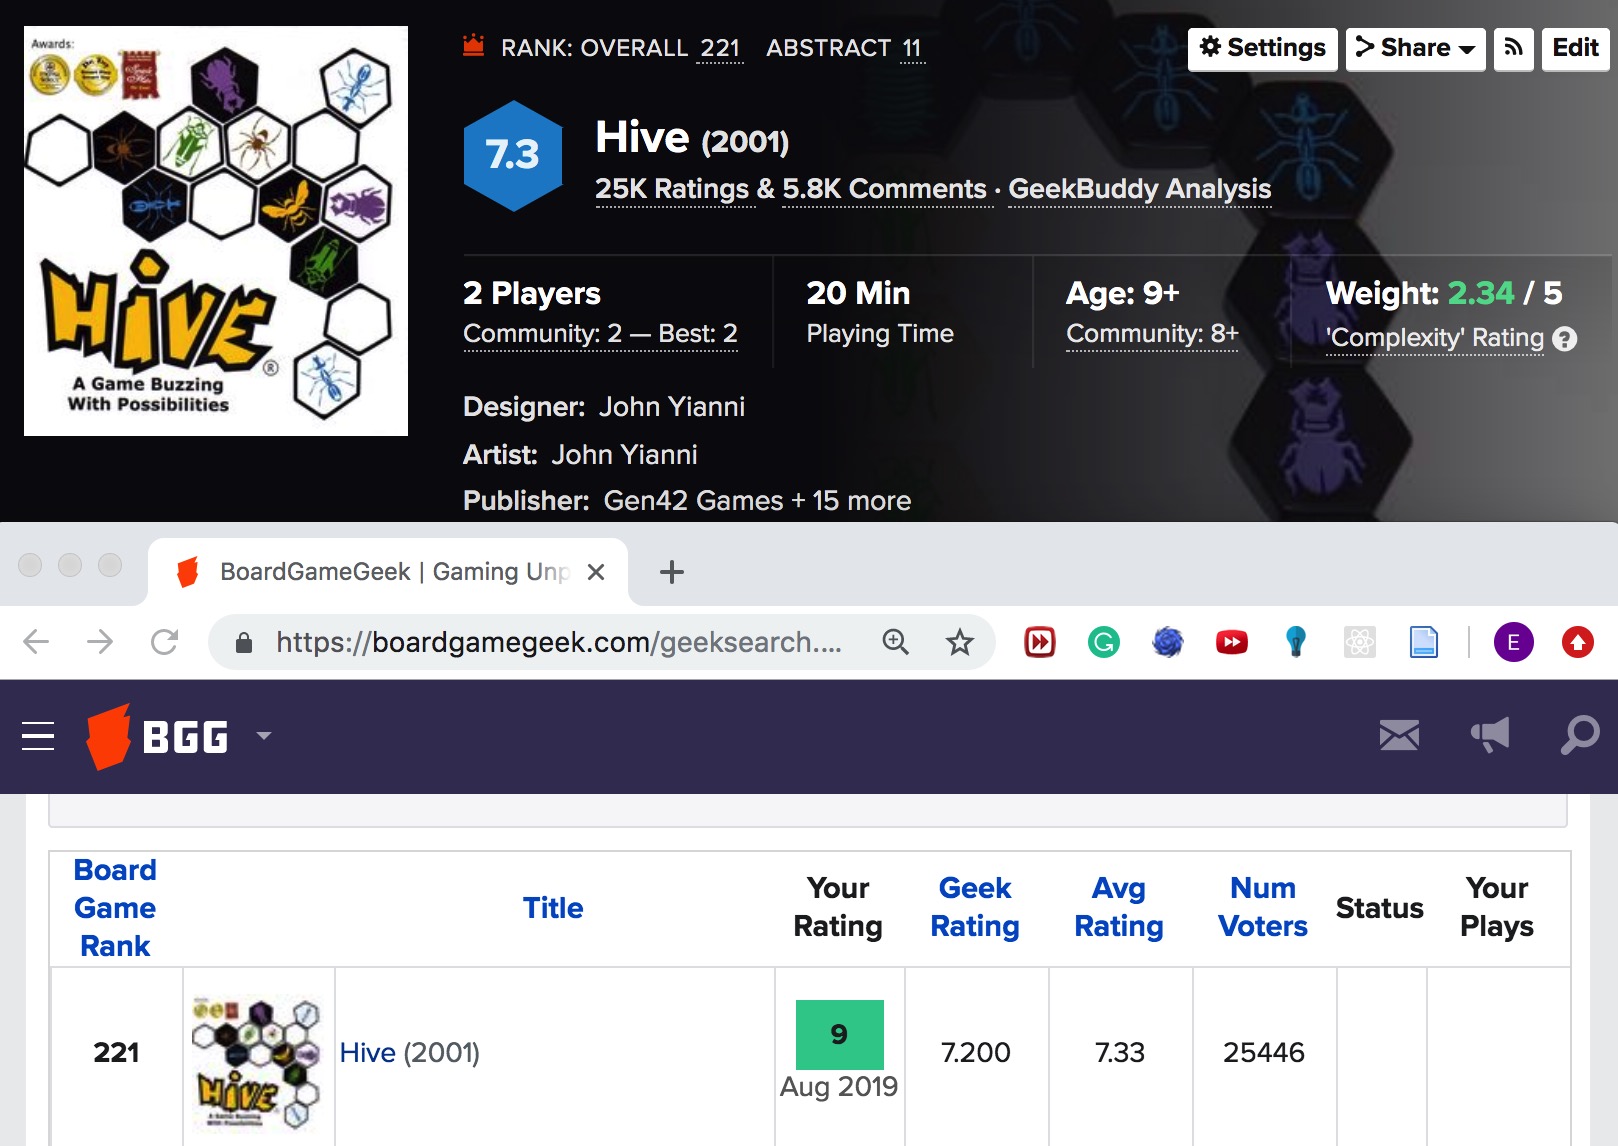Close the BoardGameGeek tab
This screenshot has width=1618, height=1146.
pyautogui.click(x=596, y=572)
